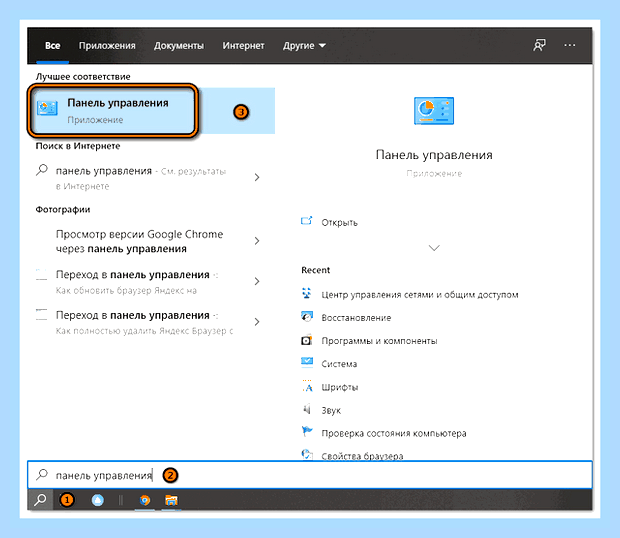Expand arrow for Как обновить браузер result

[257, 281]
